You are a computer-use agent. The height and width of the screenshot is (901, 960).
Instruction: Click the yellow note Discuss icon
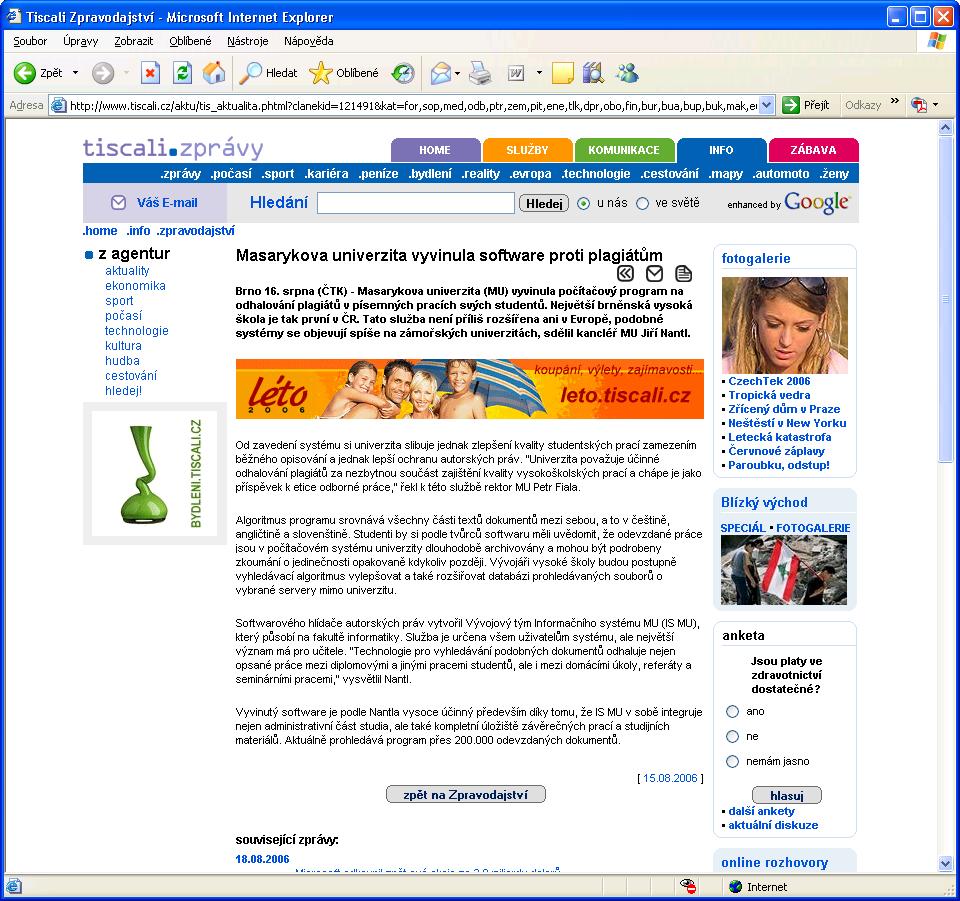562,73
